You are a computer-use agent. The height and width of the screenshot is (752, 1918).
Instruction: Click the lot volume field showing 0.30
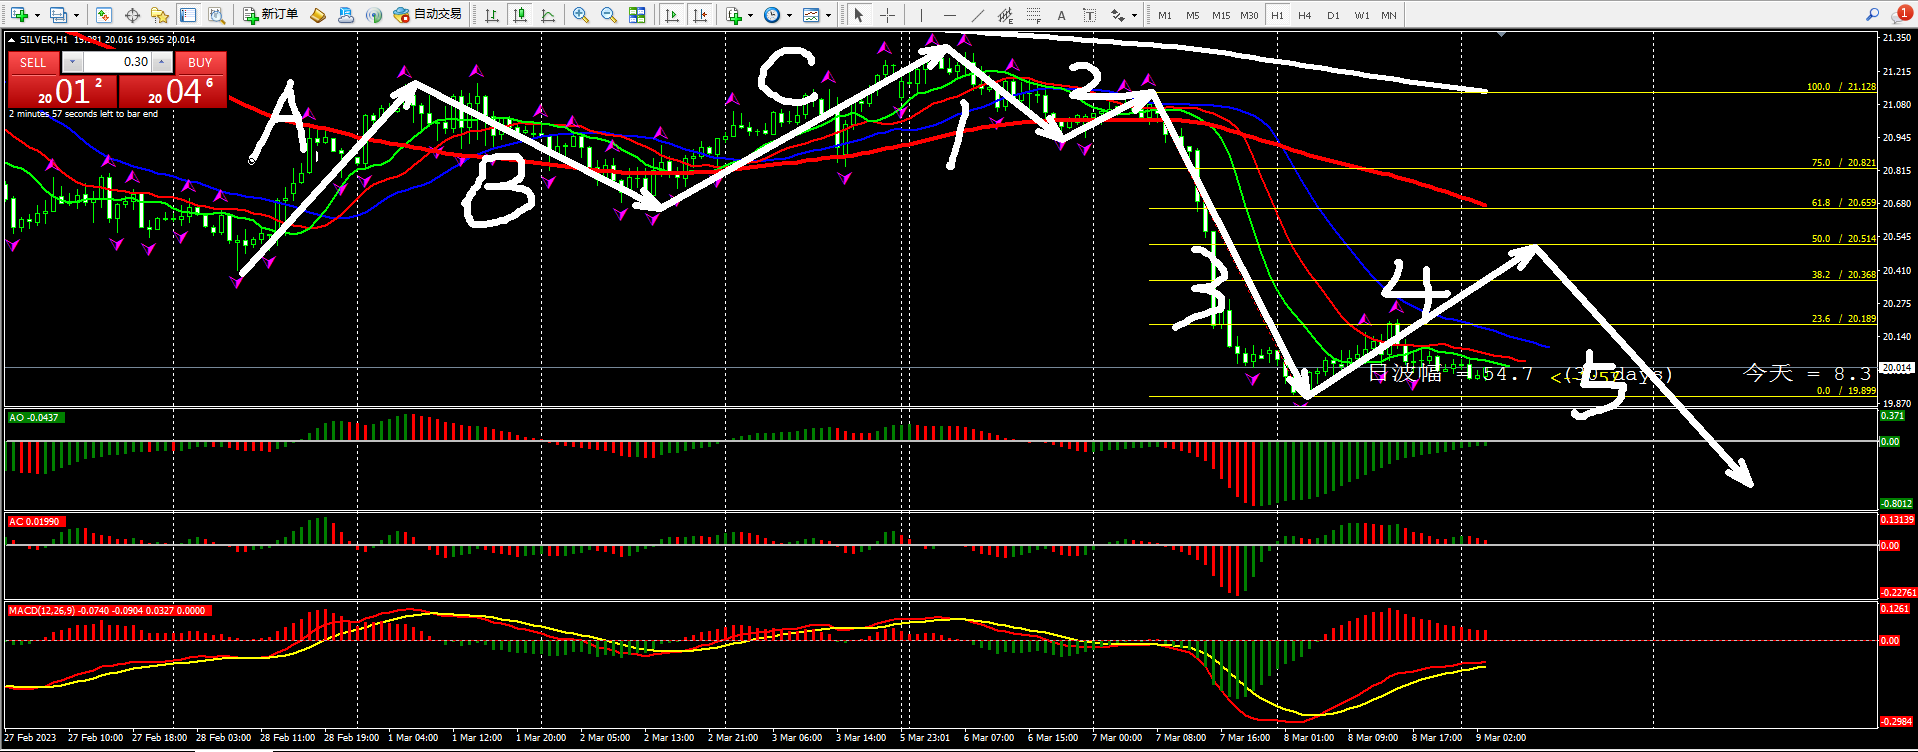point(116,62)
